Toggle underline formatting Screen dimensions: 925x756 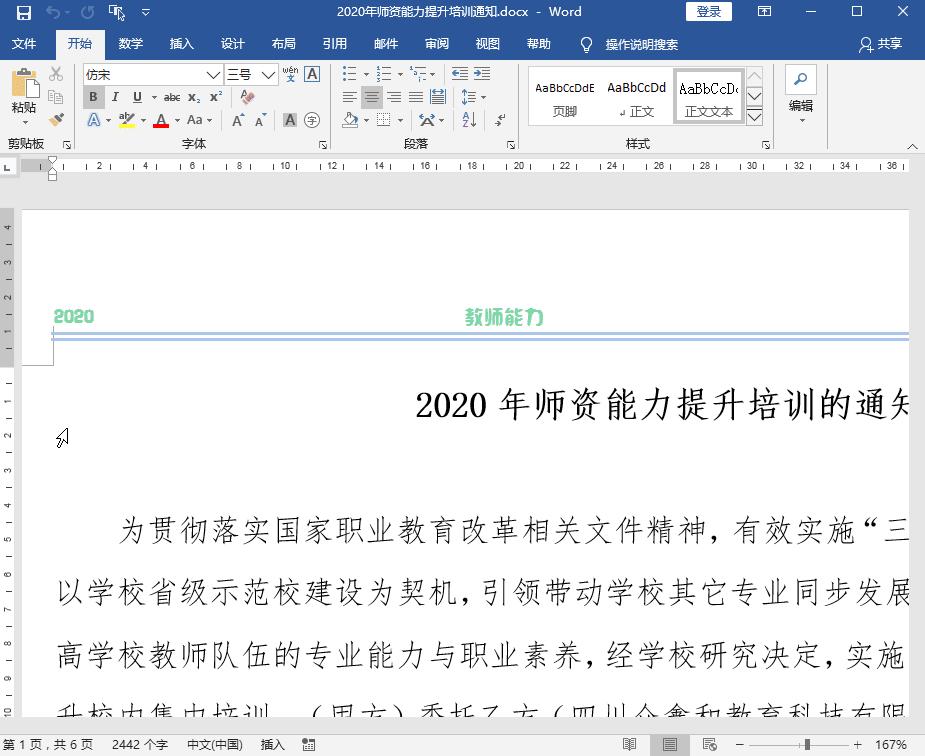click(x=136, y=96)
